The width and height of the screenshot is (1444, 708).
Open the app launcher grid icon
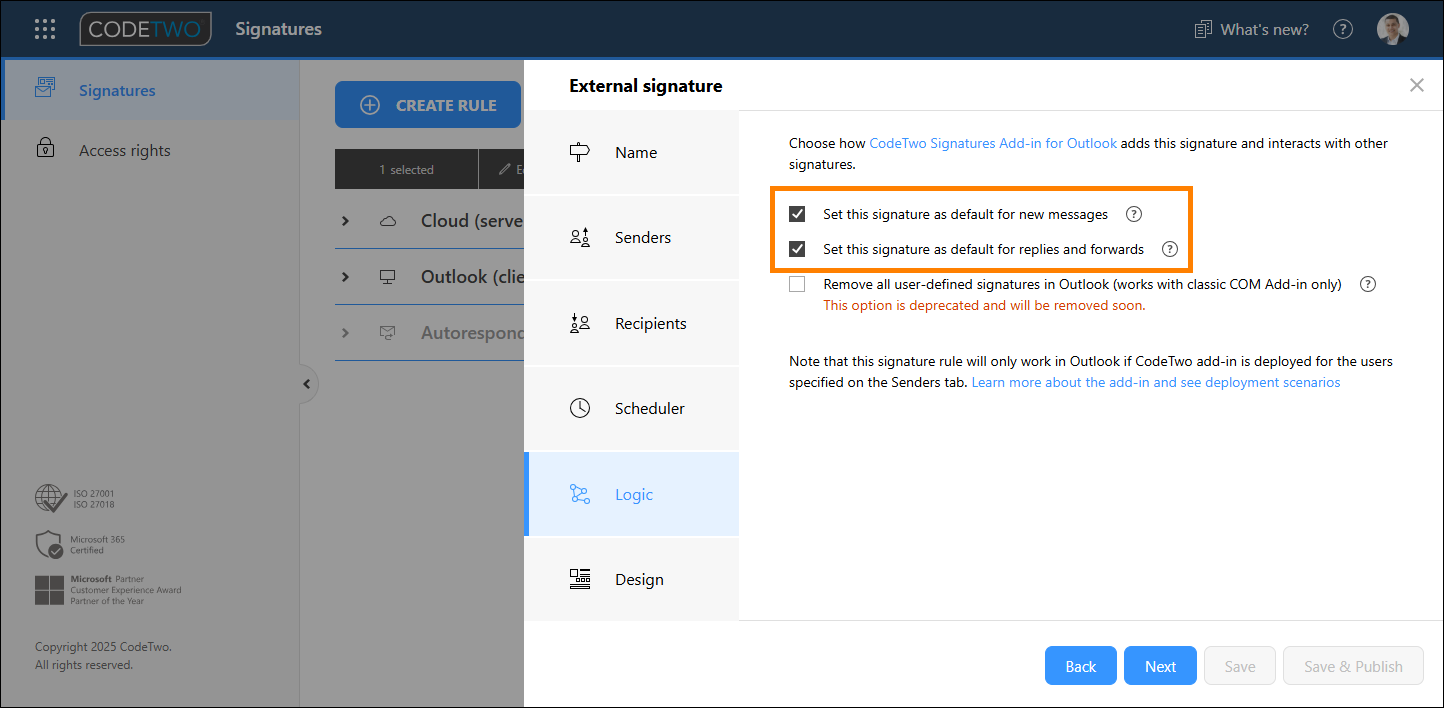(x=45, y=29)
